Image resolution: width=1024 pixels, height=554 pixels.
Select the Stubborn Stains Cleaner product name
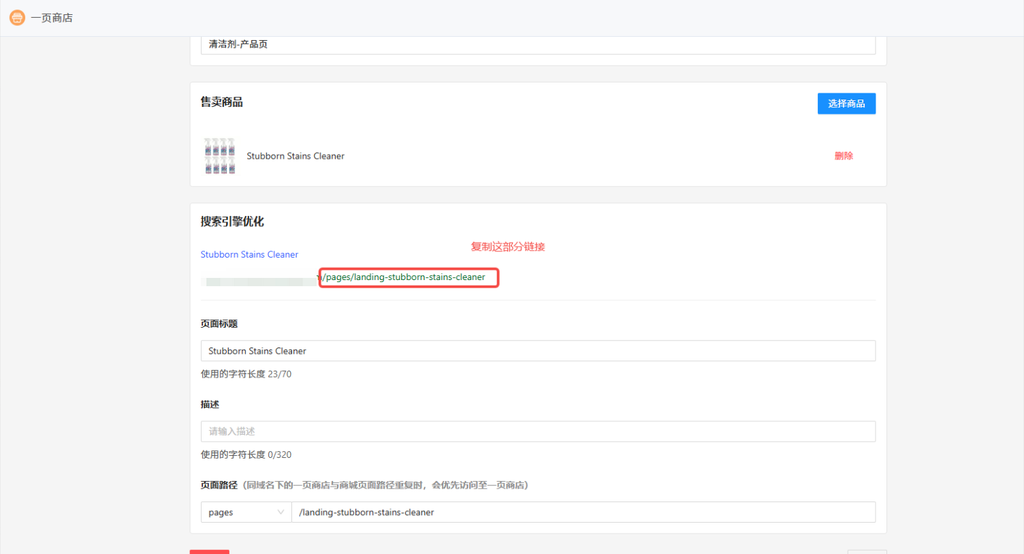[x=295, y=156]
